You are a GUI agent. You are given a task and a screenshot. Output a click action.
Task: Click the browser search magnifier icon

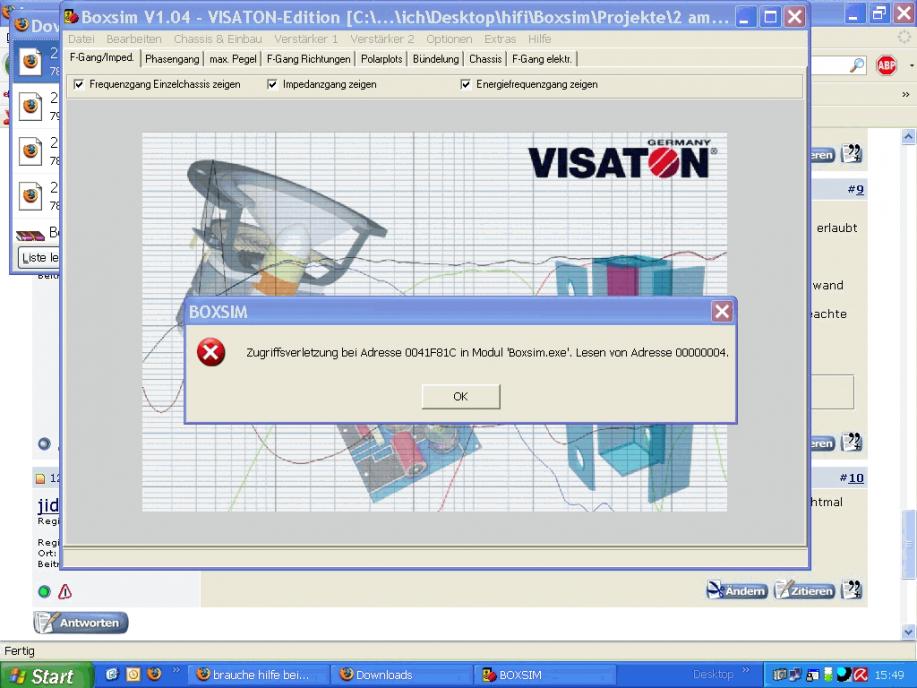coord(857,65)
